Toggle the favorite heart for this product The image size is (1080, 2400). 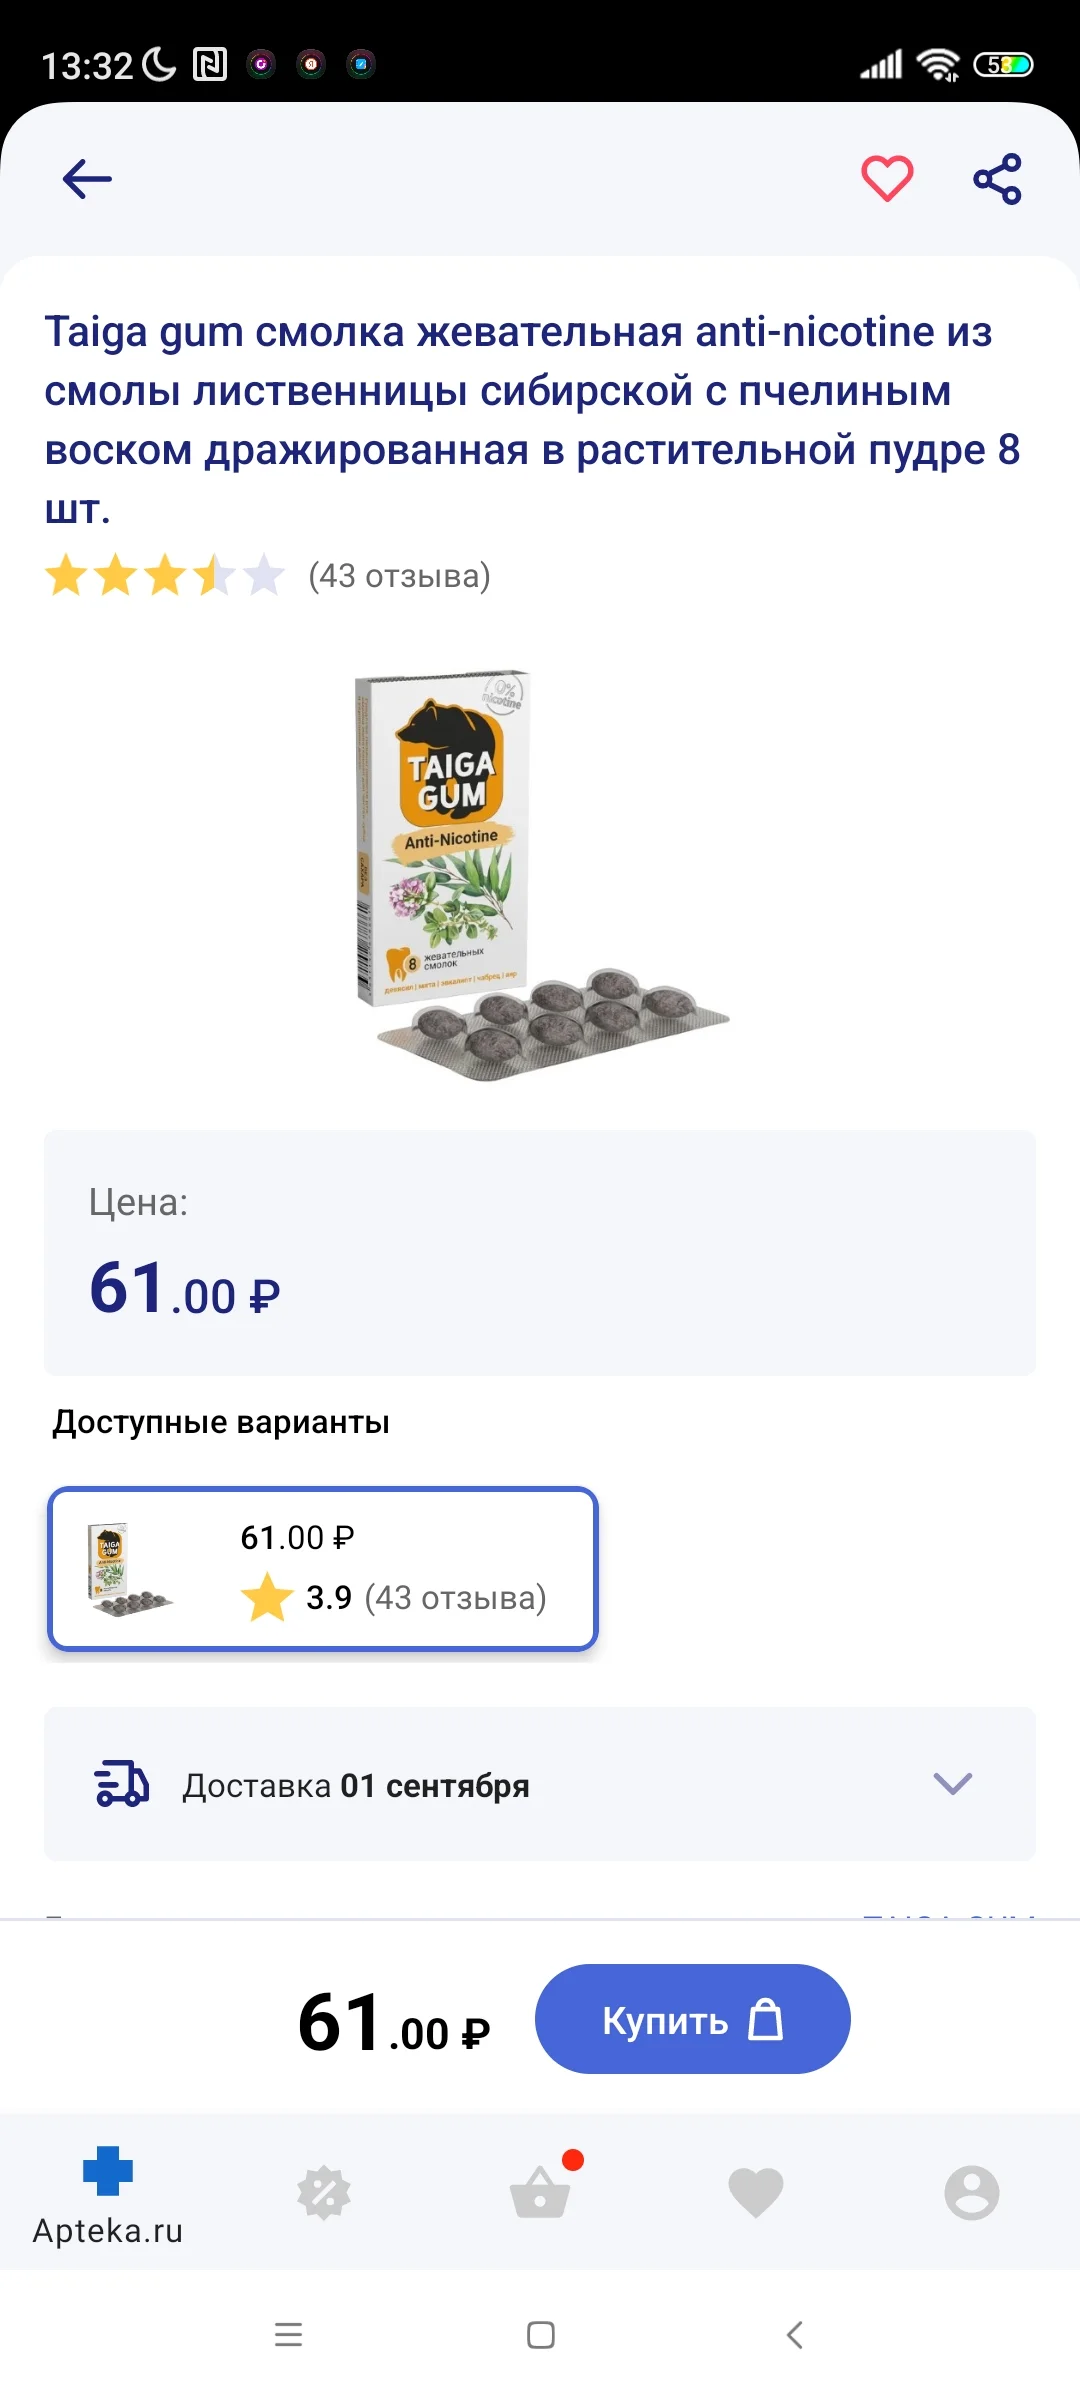tap(887, 180)
